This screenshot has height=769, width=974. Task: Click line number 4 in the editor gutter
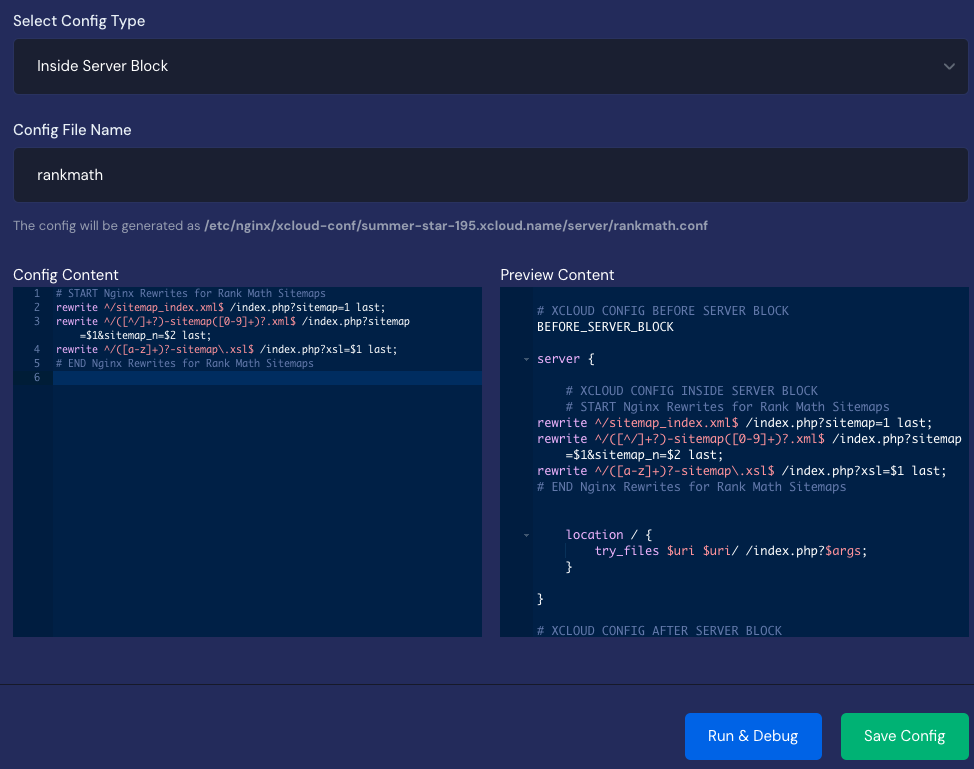point(36,349)
